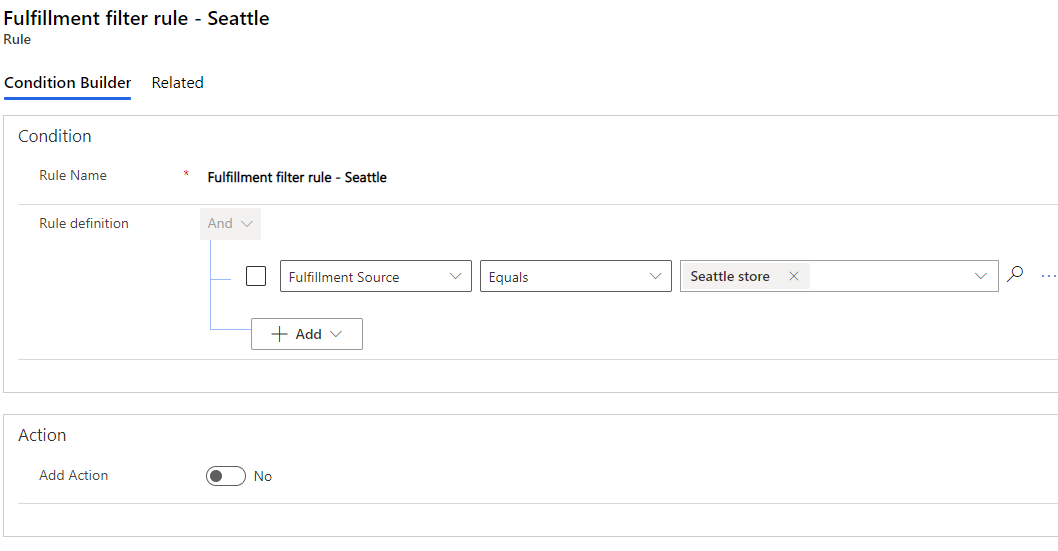1058x551 pixels.
Task: Click the chevron on the Add button
Action: click(336, 334)
